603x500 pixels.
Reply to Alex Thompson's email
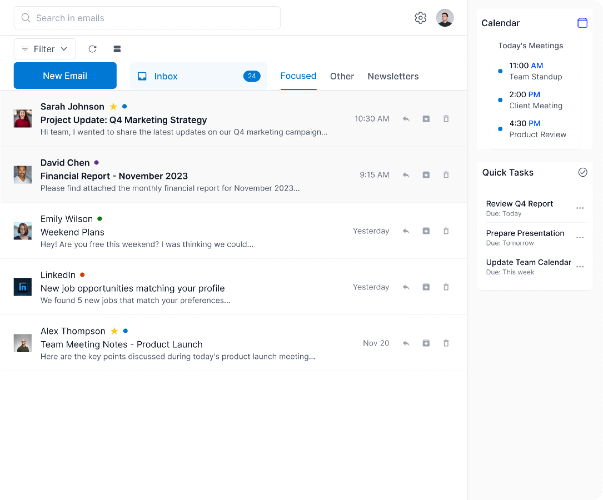[406, 343]
